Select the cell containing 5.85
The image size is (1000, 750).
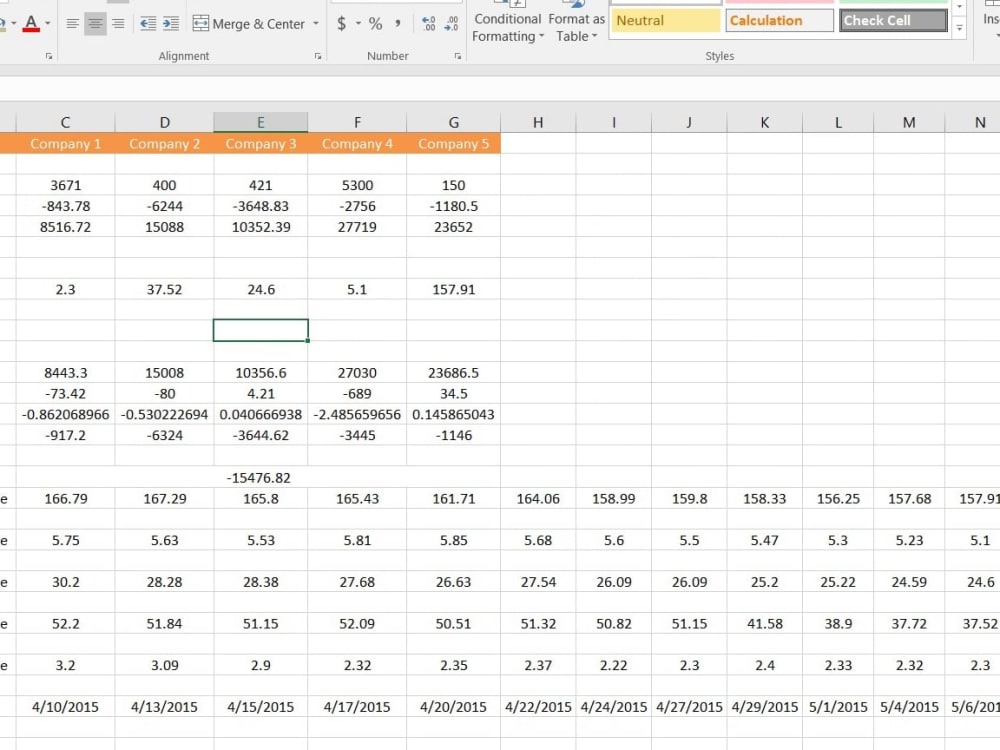coord(453,540)
